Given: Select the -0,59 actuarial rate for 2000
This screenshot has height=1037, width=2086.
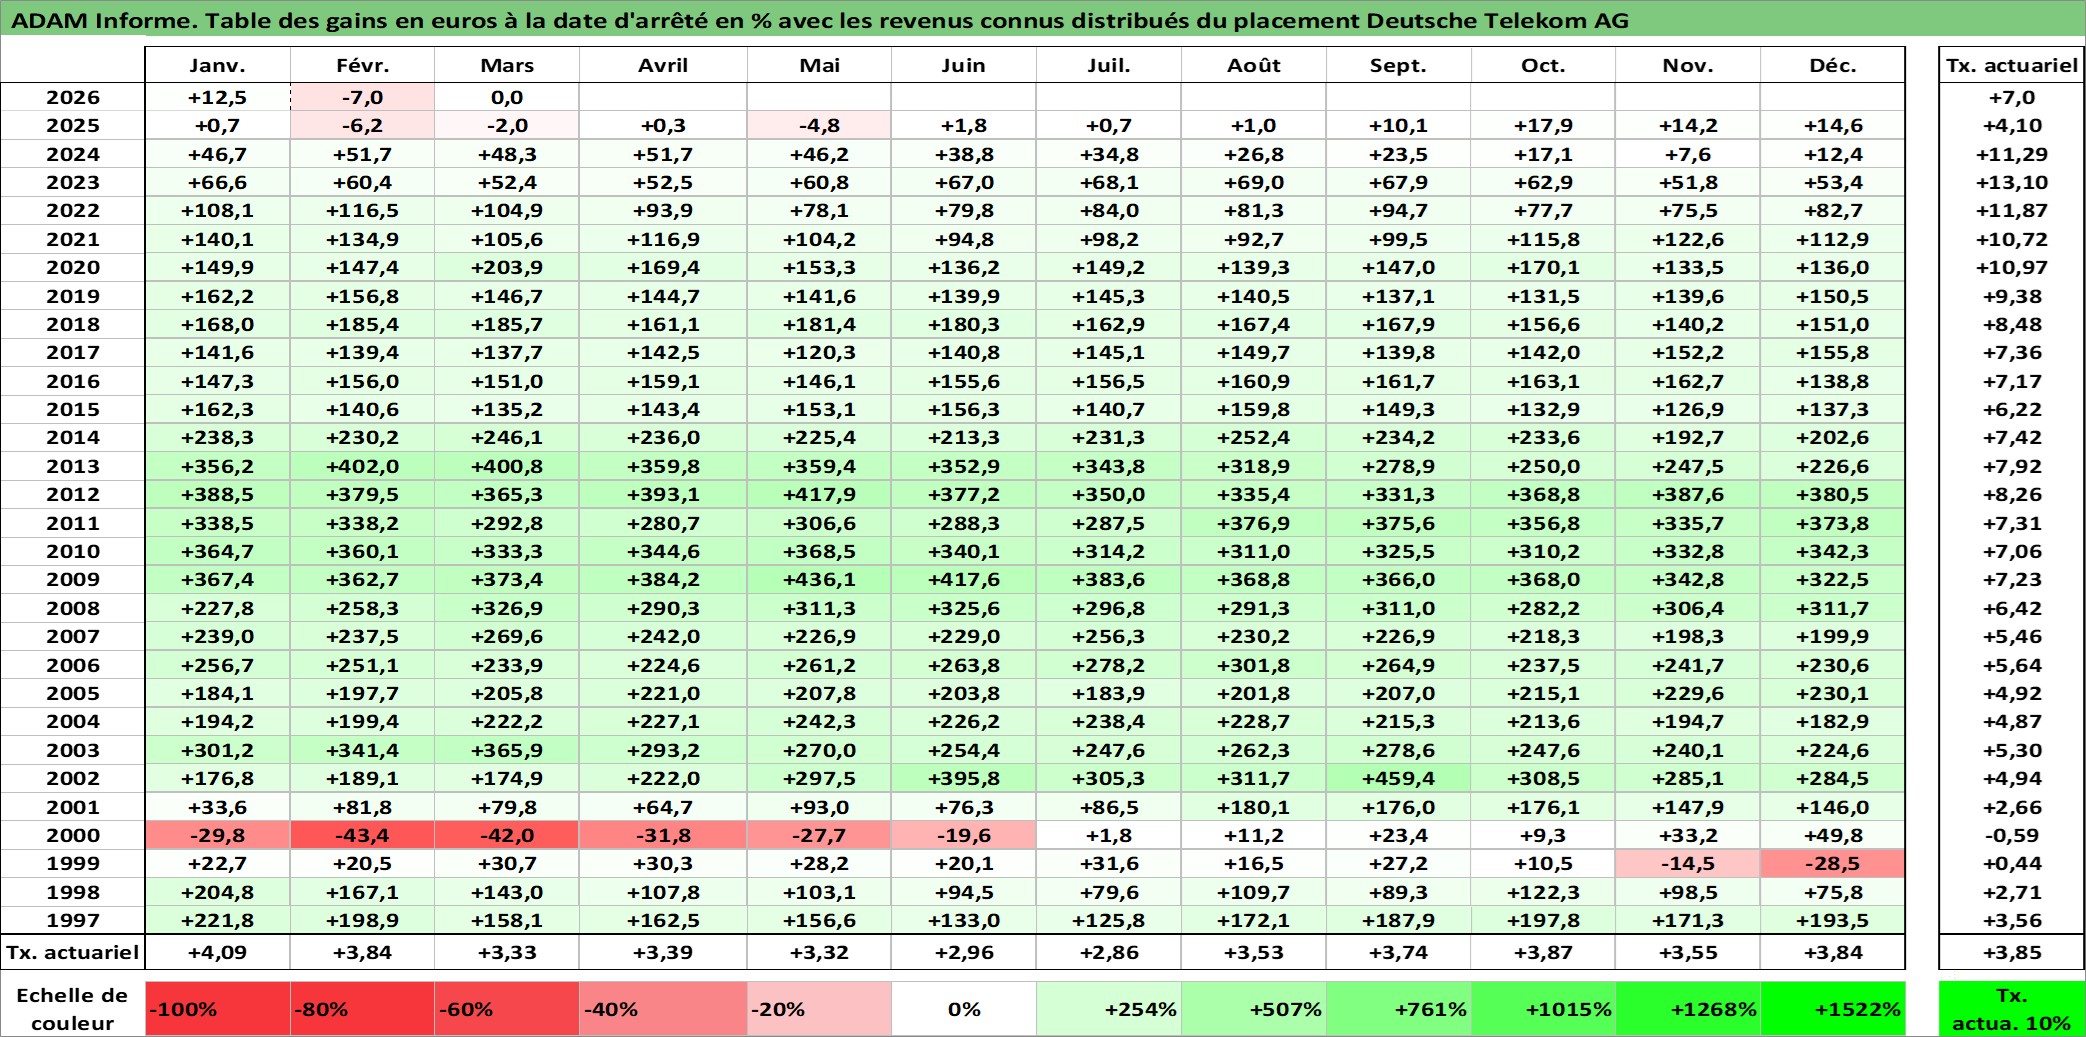Looking at the screenshot, I should pos(2011,835).
